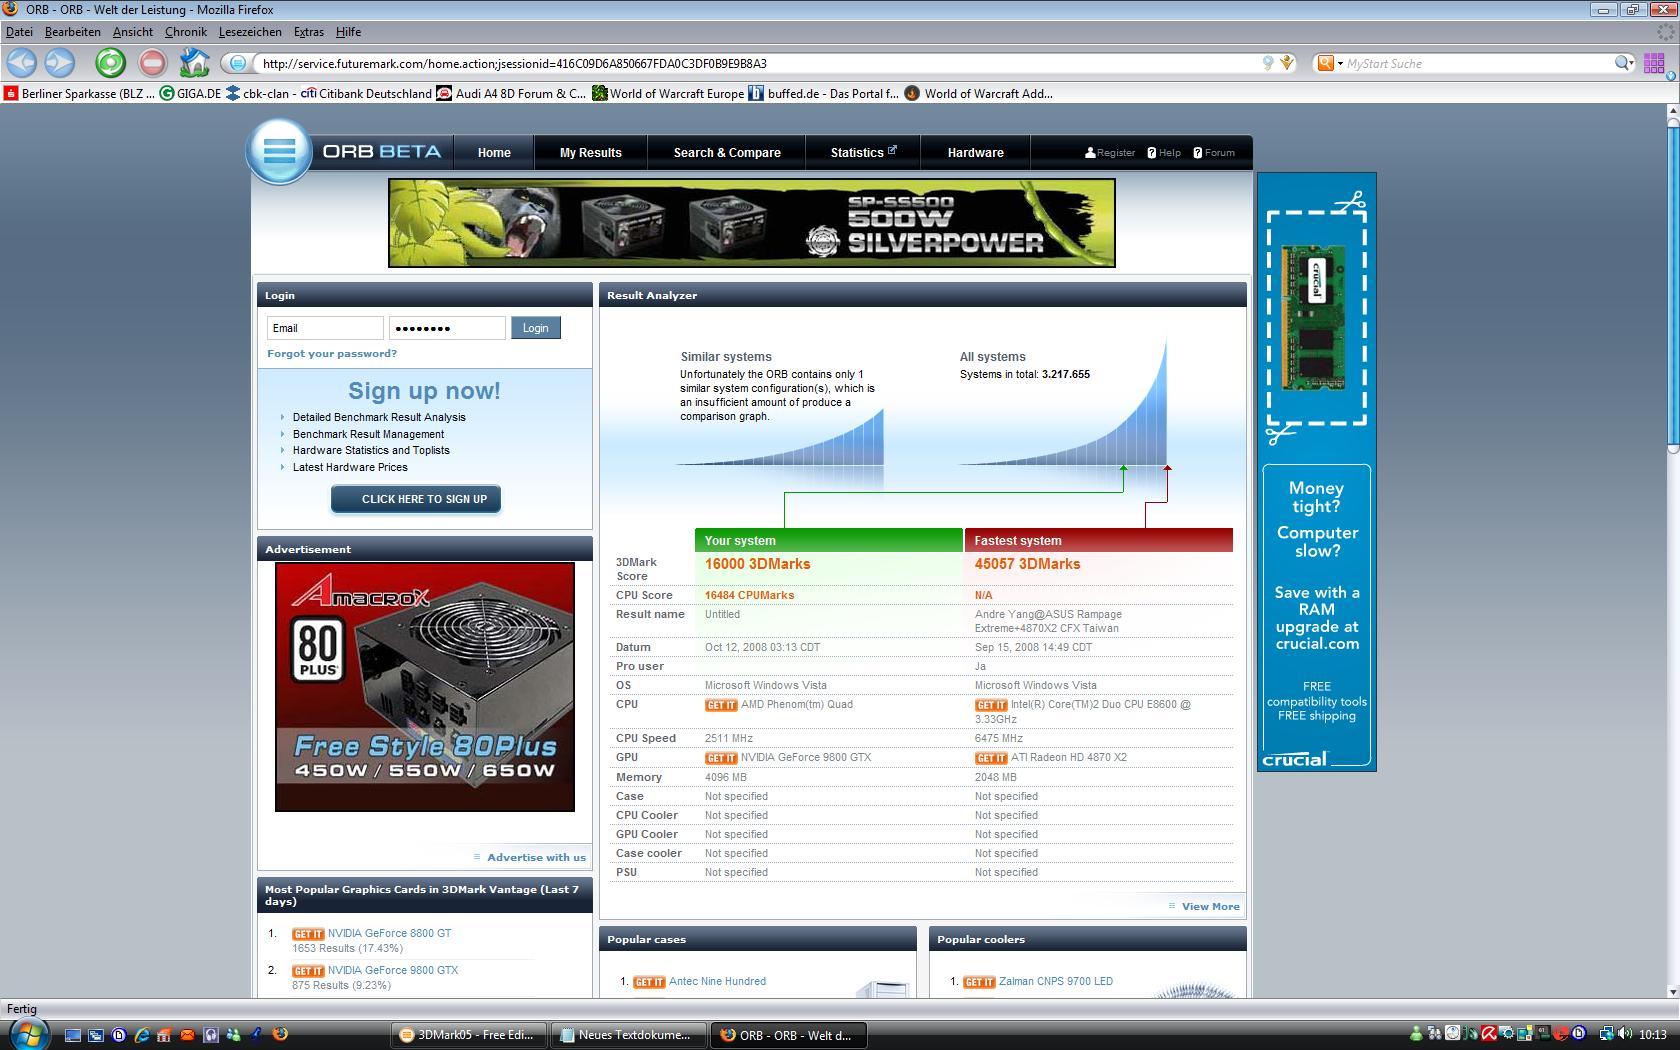Viewport: 1680px width, 1050px height.
Task: Click the Forum link in ORB header
Action: pyautogui.click(x=1214, y=153)
